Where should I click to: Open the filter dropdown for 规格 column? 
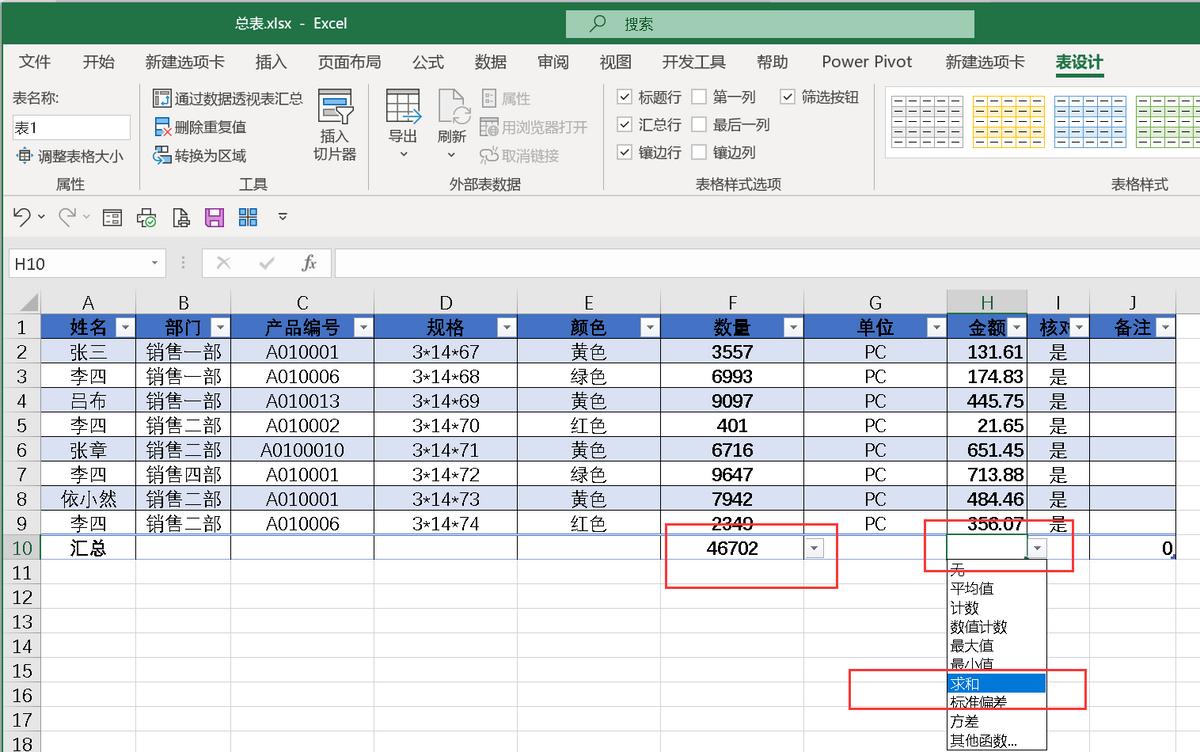(x=506, y=327)
